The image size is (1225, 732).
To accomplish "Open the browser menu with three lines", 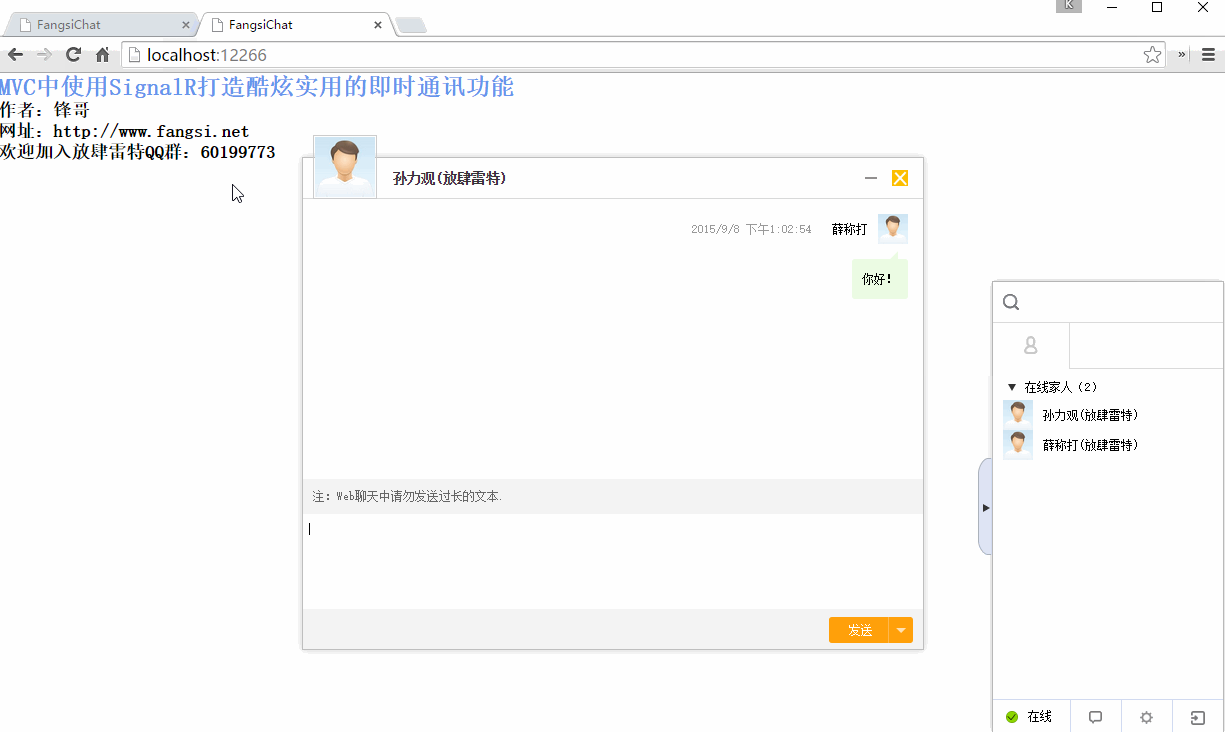I will [1207, 55].
